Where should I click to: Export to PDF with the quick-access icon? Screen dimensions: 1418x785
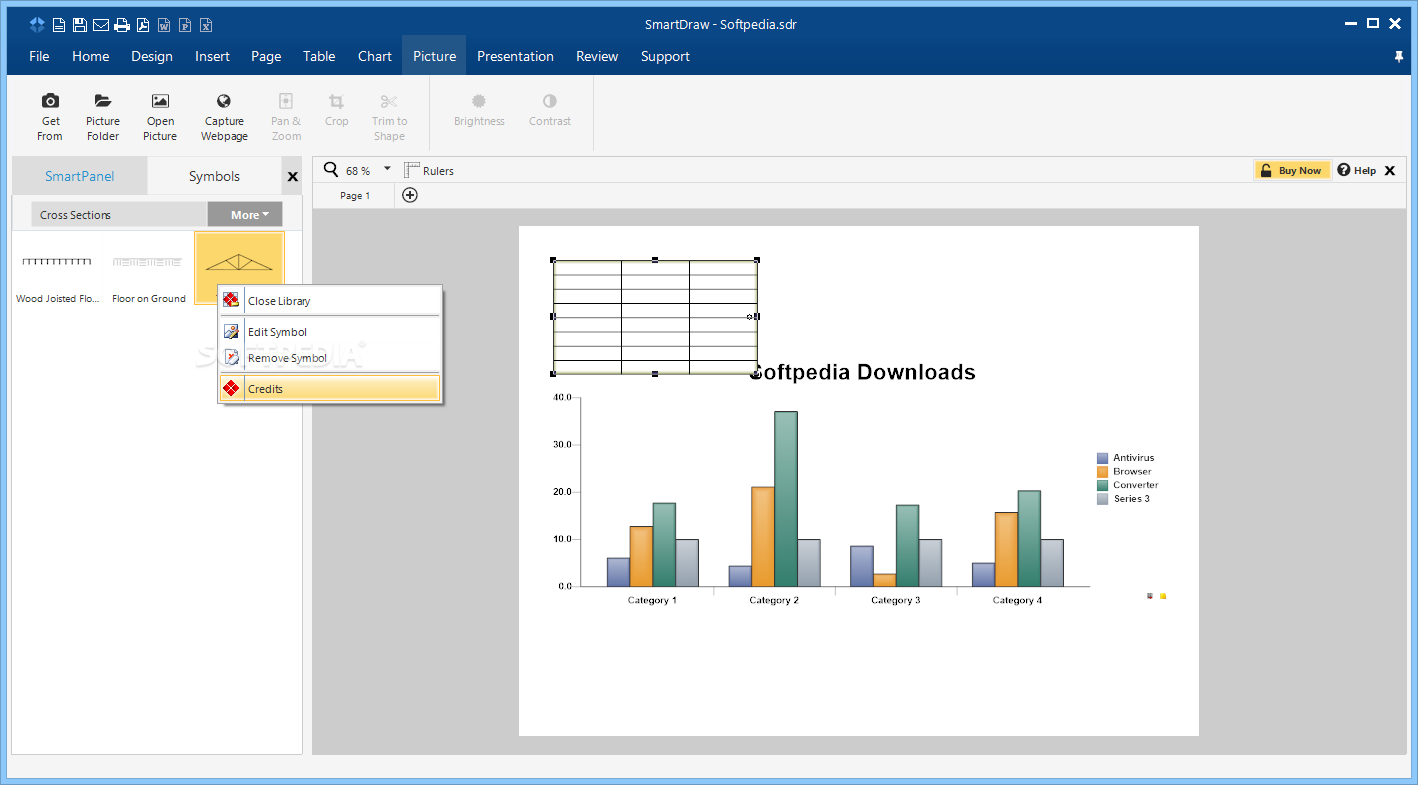(143, 25)
